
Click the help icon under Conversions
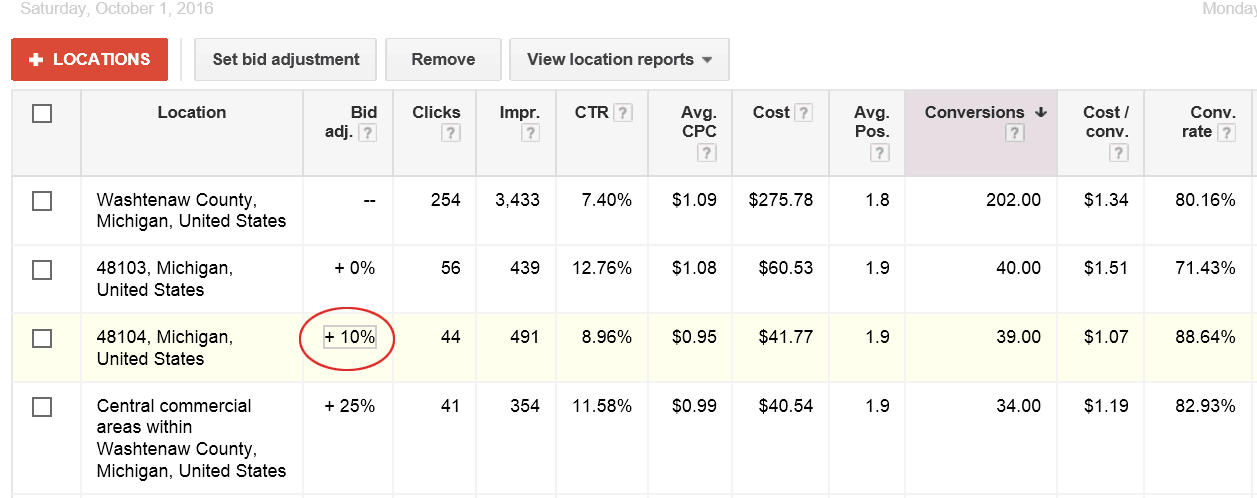(x=1015, y=133)
